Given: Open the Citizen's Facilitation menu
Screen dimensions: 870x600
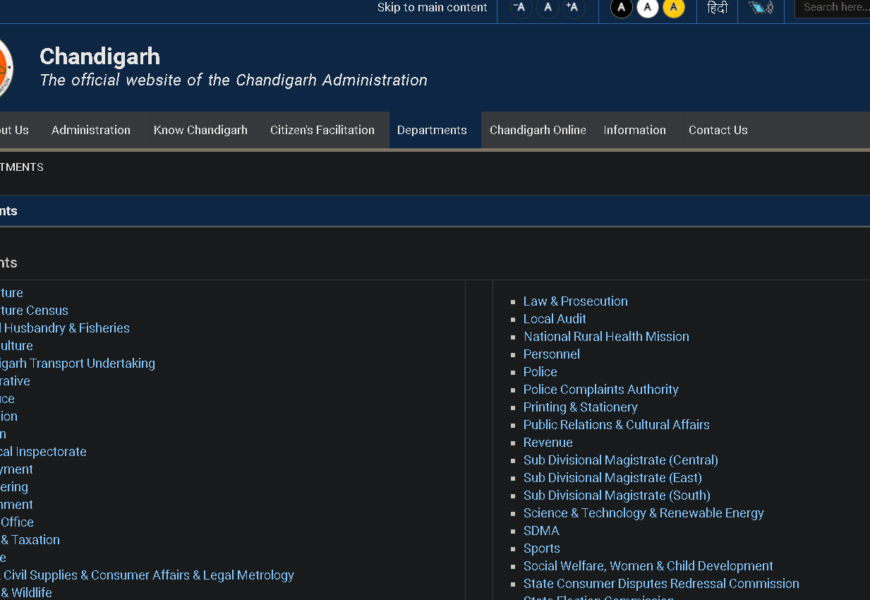Looking at the screenshot, I should [x=322, y=130].
